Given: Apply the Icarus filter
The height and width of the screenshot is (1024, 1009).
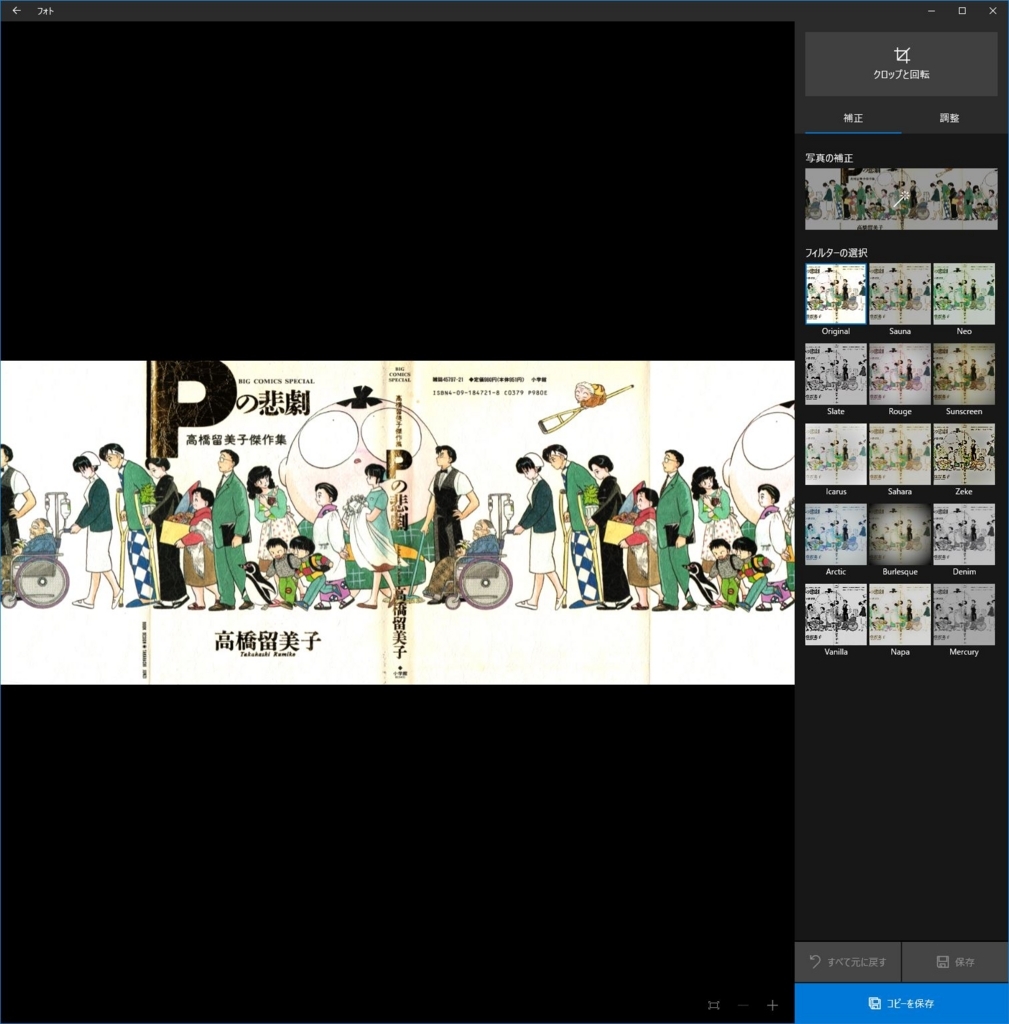Looking at the screenshot, I should pos(836,454).
